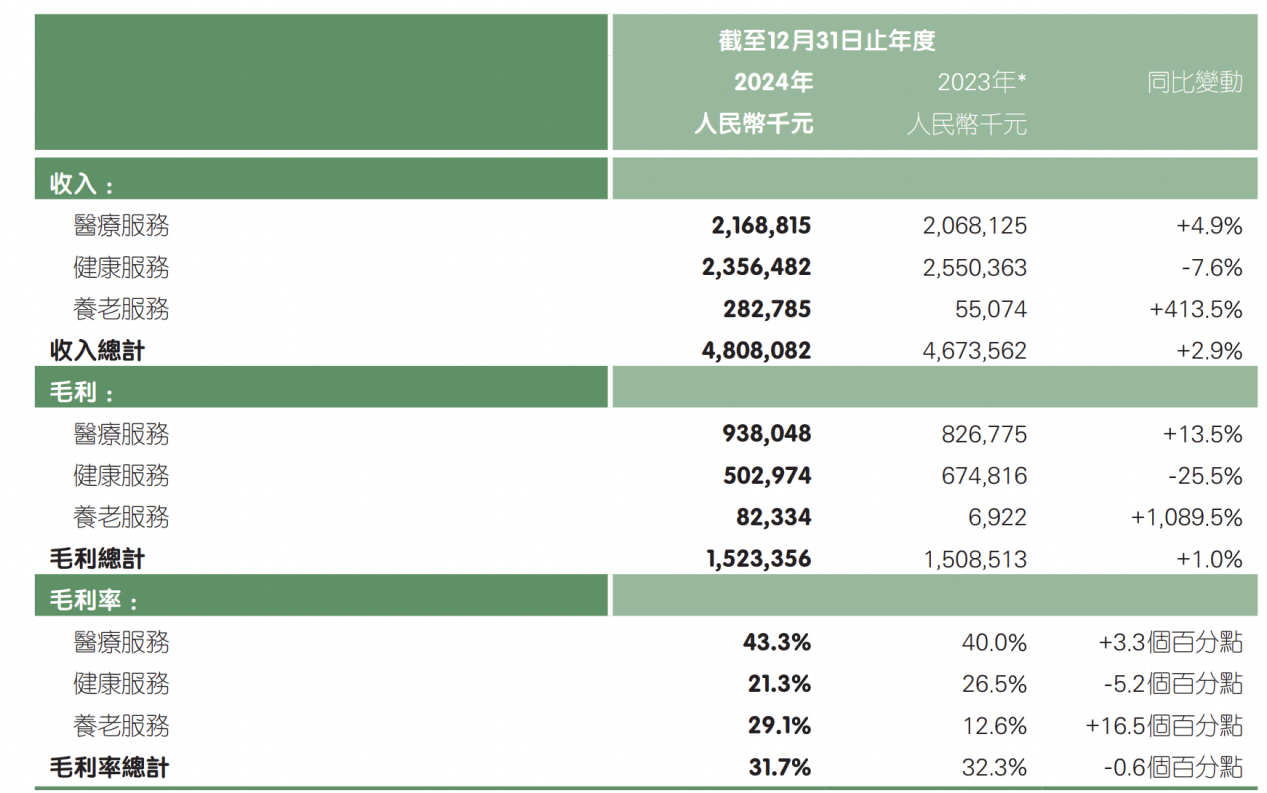Select the 毛利總計 row label
Image resolution: width=1267 pixels, height=793 pixels.
(97, 559)
